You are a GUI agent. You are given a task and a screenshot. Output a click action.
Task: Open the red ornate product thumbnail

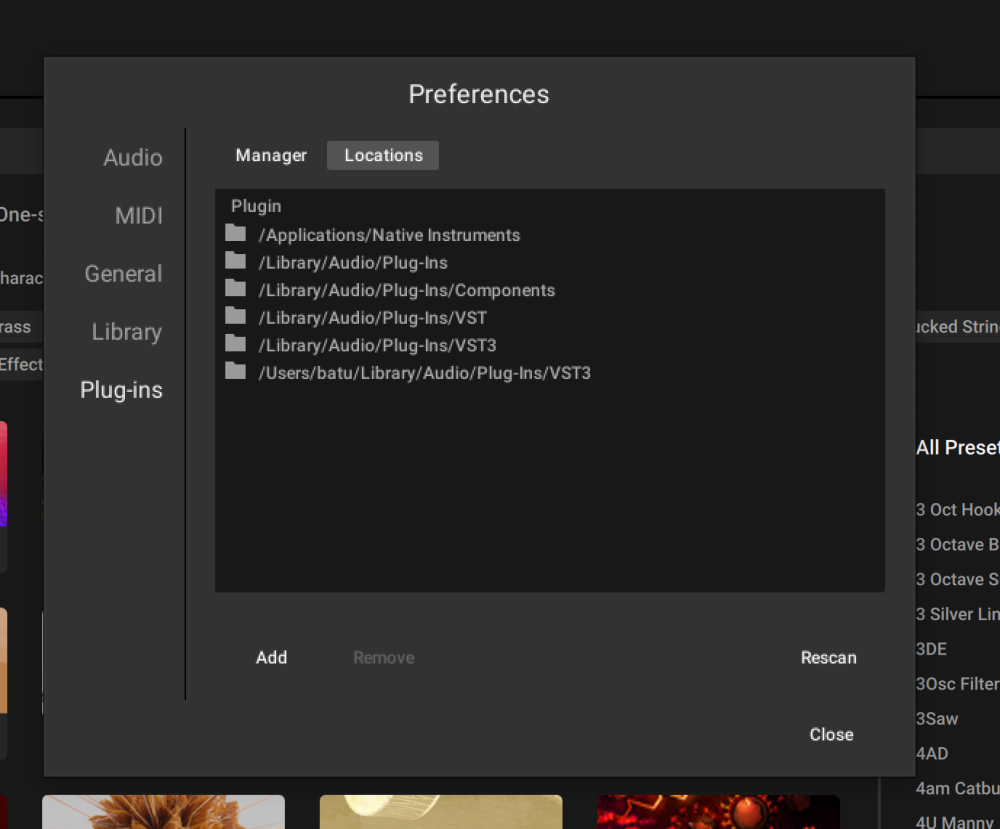[718, 812]
